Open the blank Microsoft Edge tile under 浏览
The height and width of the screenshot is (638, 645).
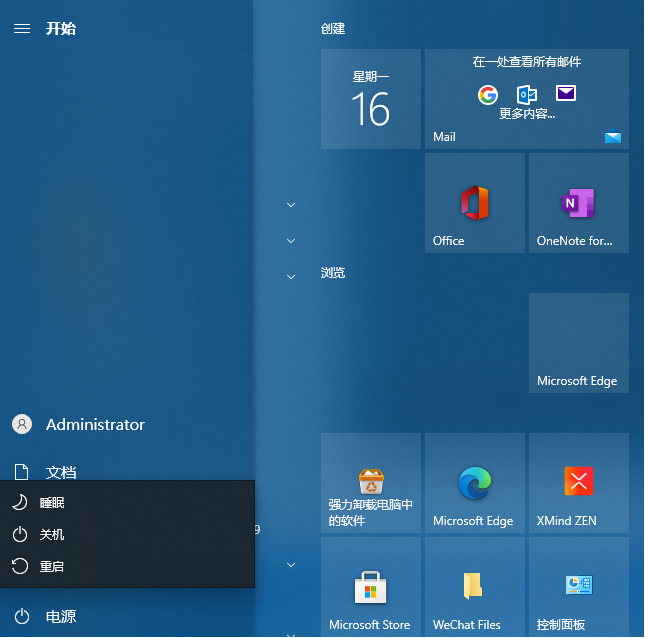(579, 343)
